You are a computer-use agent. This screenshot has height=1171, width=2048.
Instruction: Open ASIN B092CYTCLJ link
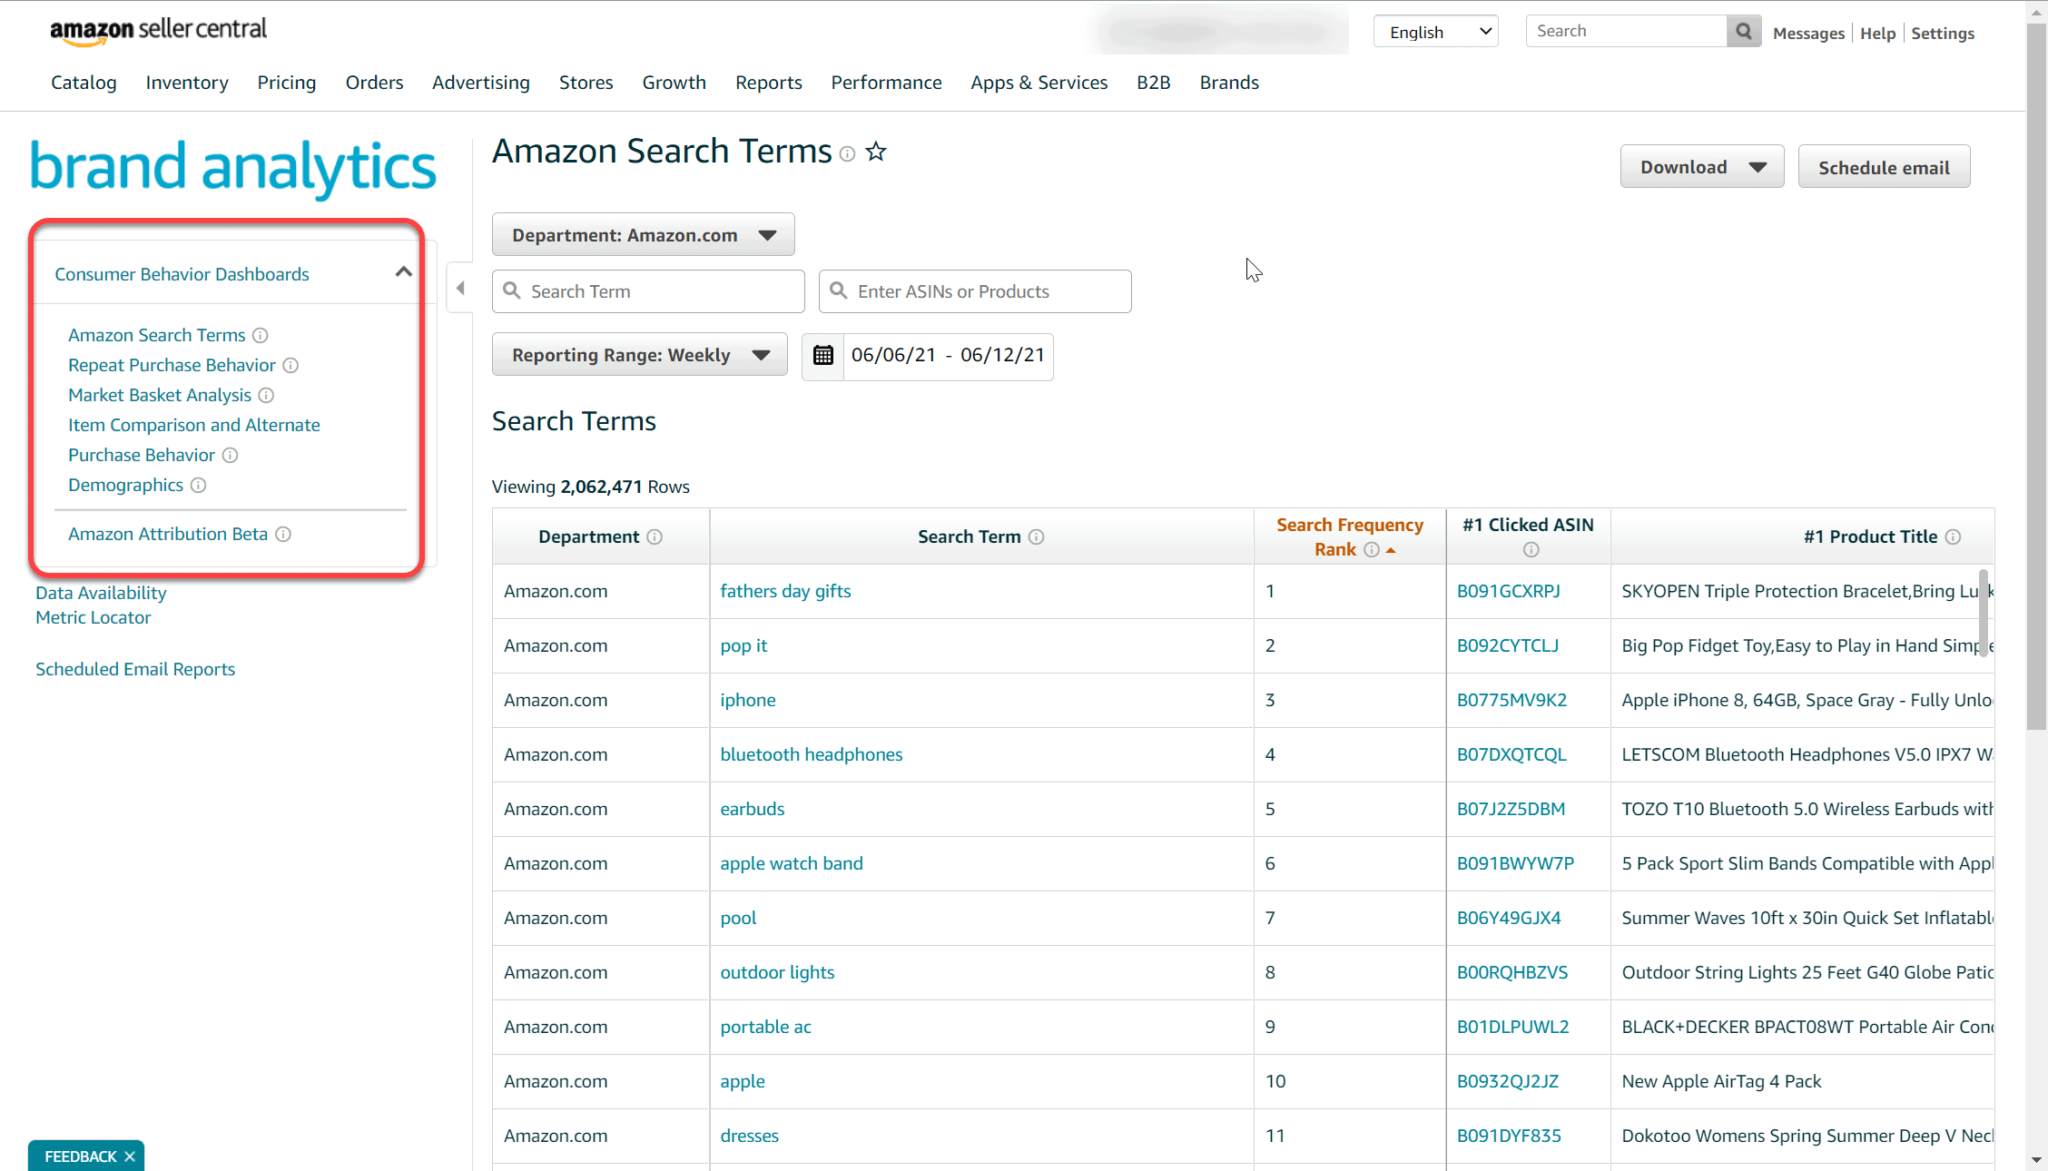click(x=1507, y=645)
